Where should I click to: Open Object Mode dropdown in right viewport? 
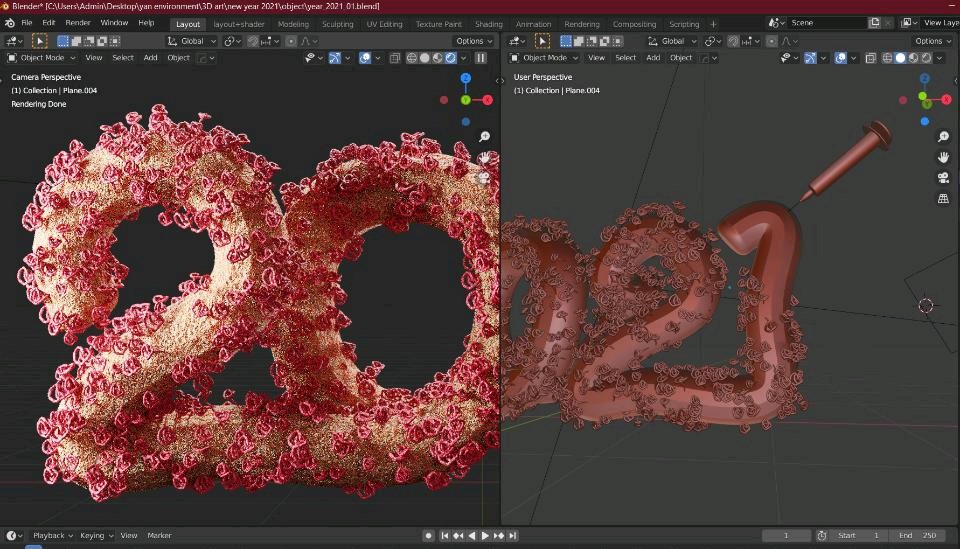(x=545, y=58)
